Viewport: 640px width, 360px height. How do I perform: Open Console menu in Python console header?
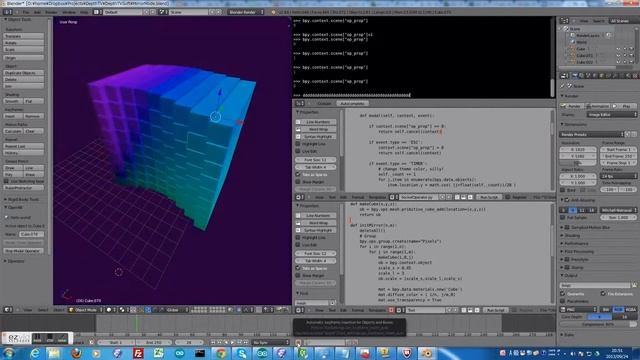point(324,103)
